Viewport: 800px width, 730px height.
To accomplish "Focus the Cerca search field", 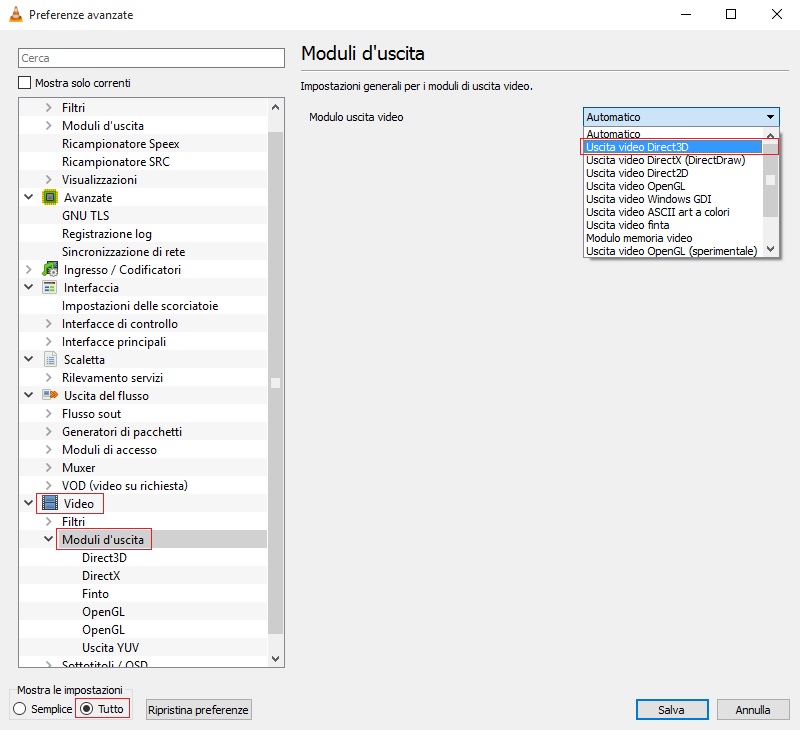I will [x=151, y=59].
